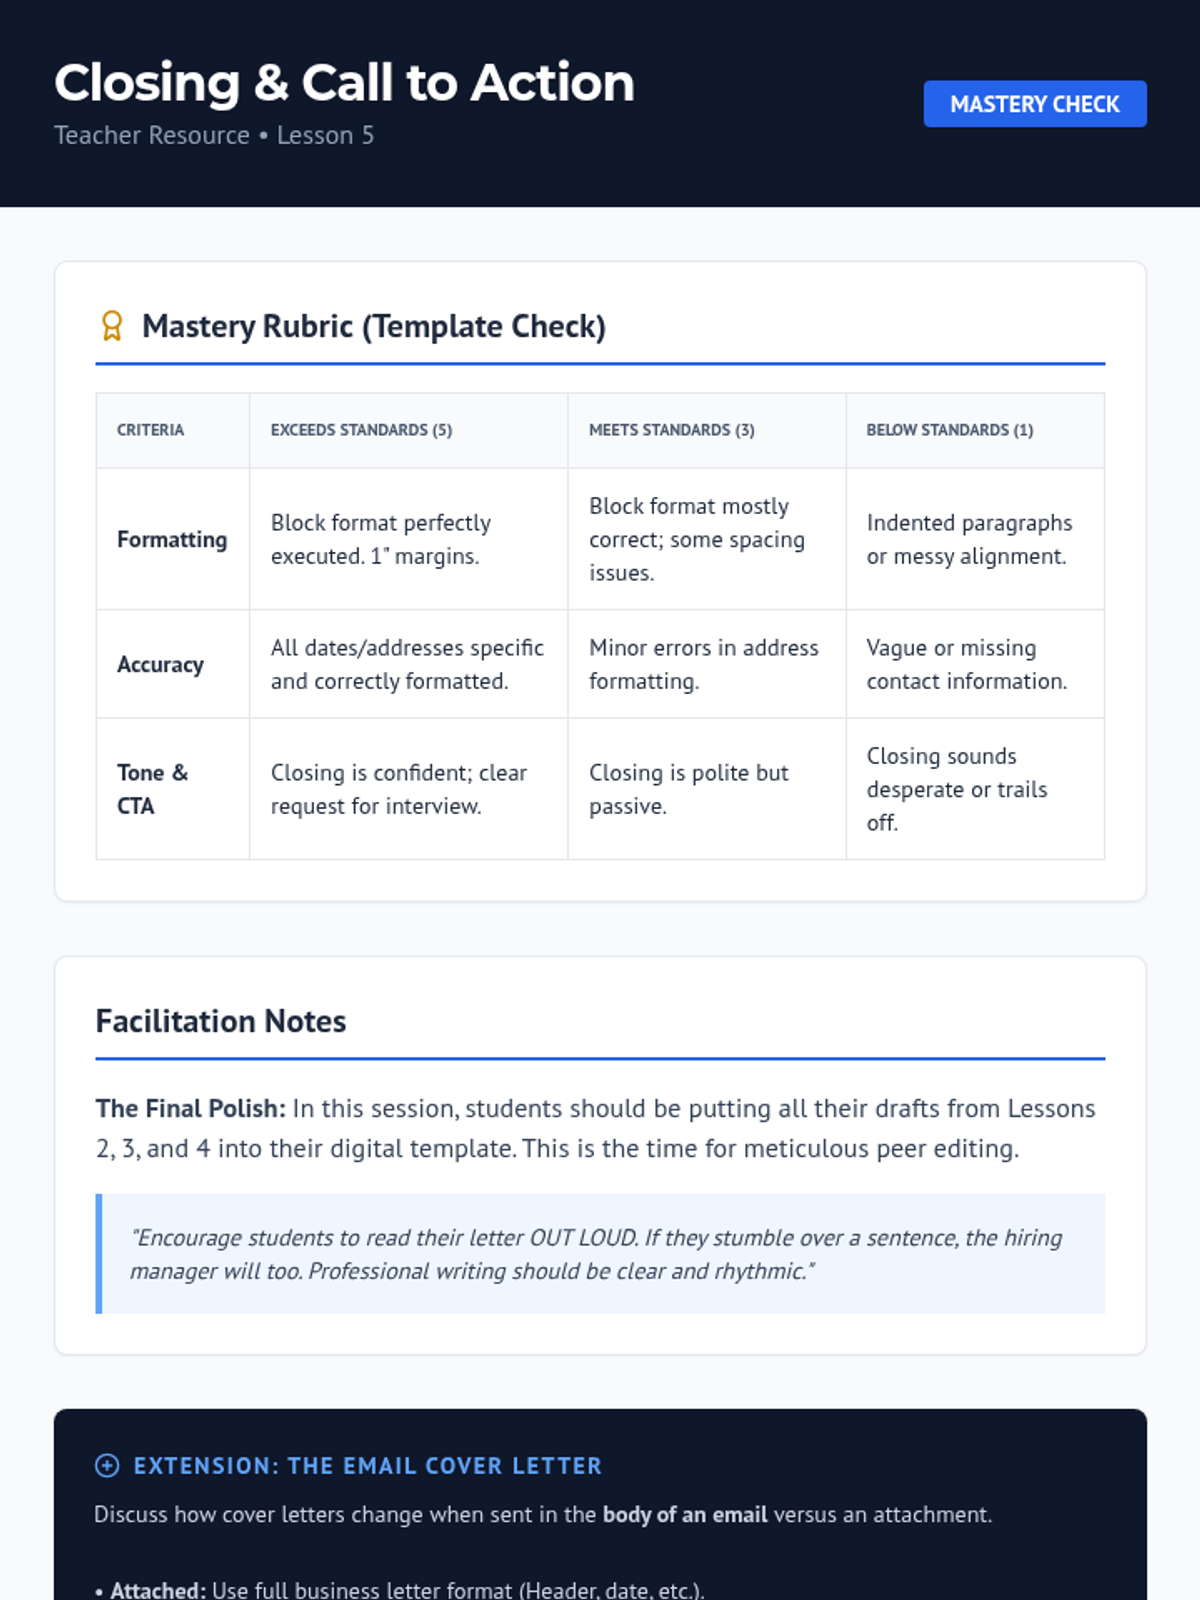The width and height of the screenshot is (1200, 1600).
Task: Click the Mastery Rubric (Template Check) heading
Action: [373, 326]
